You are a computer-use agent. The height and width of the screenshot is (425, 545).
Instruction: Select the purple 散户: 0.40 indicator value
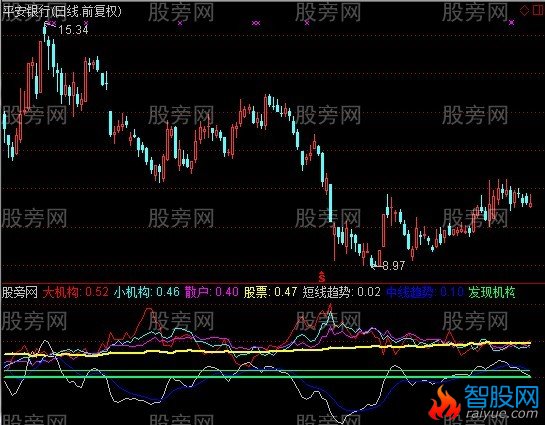point(211,292)
